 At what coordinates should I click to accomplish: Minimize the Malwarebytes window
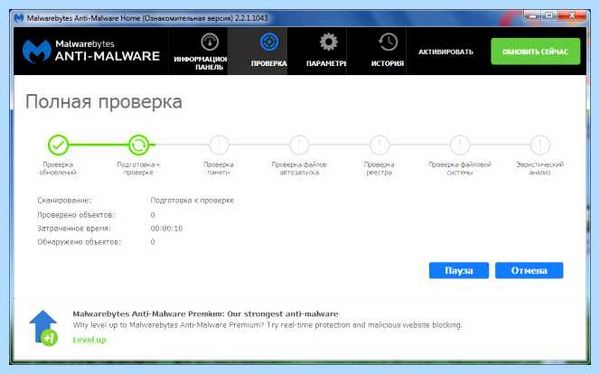(x=532, y=16)
